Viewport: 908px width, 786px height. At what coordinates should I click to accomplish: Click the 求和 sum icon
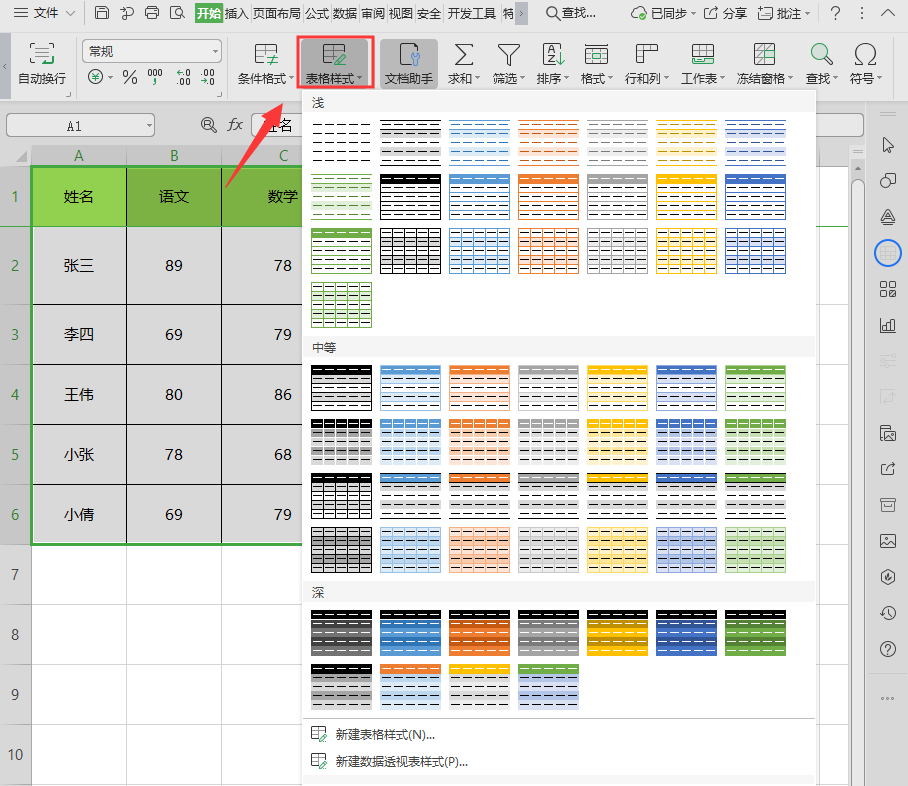point(464,63)
